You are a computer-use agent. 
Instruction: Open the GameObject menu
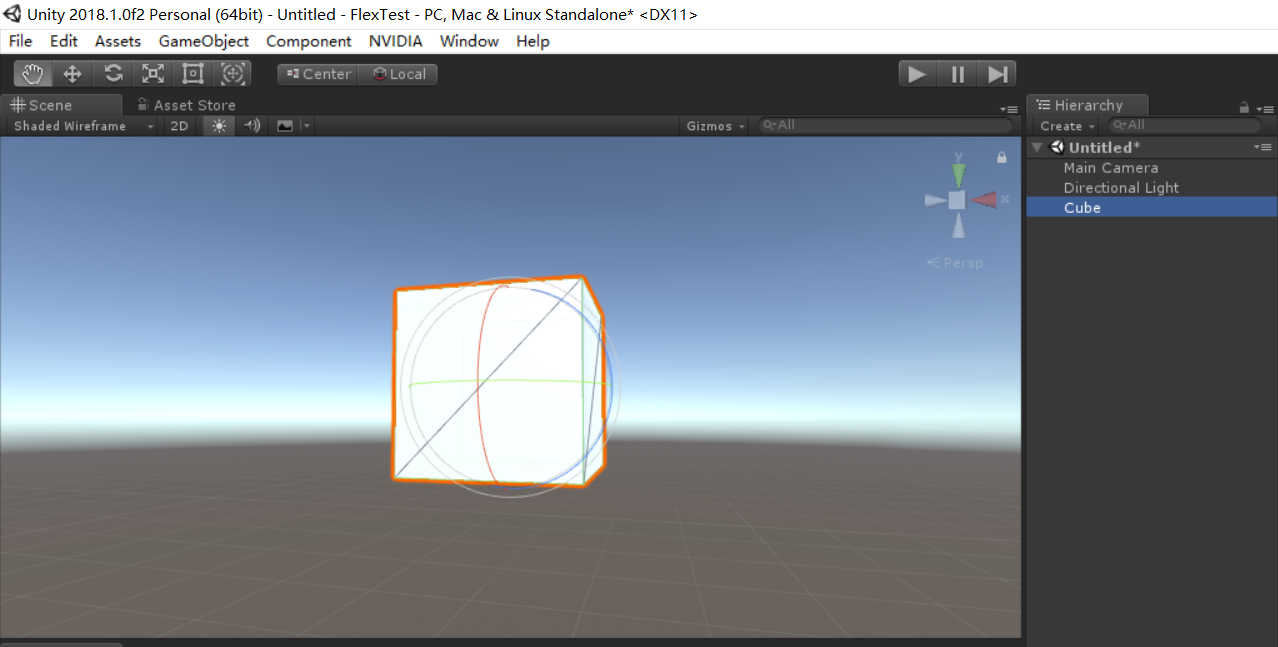(203, 41)
